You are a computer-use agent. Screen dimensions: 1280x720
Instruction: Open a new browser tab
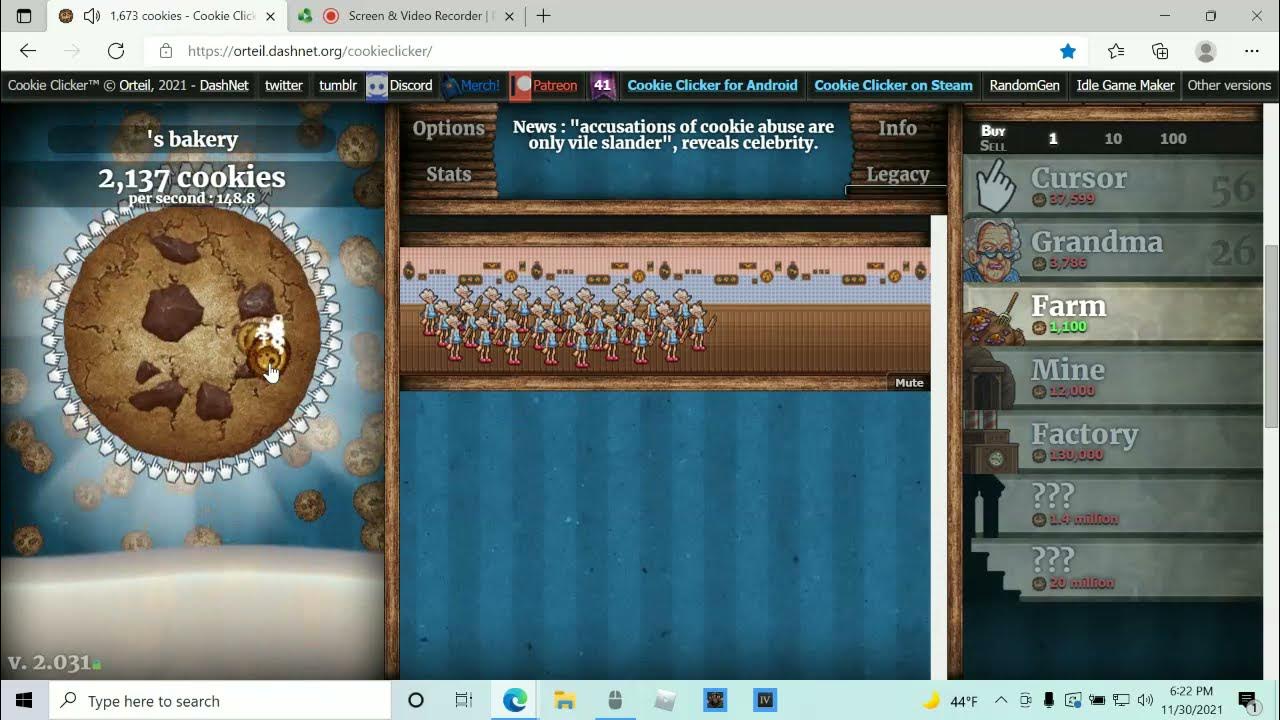point(543,16)
